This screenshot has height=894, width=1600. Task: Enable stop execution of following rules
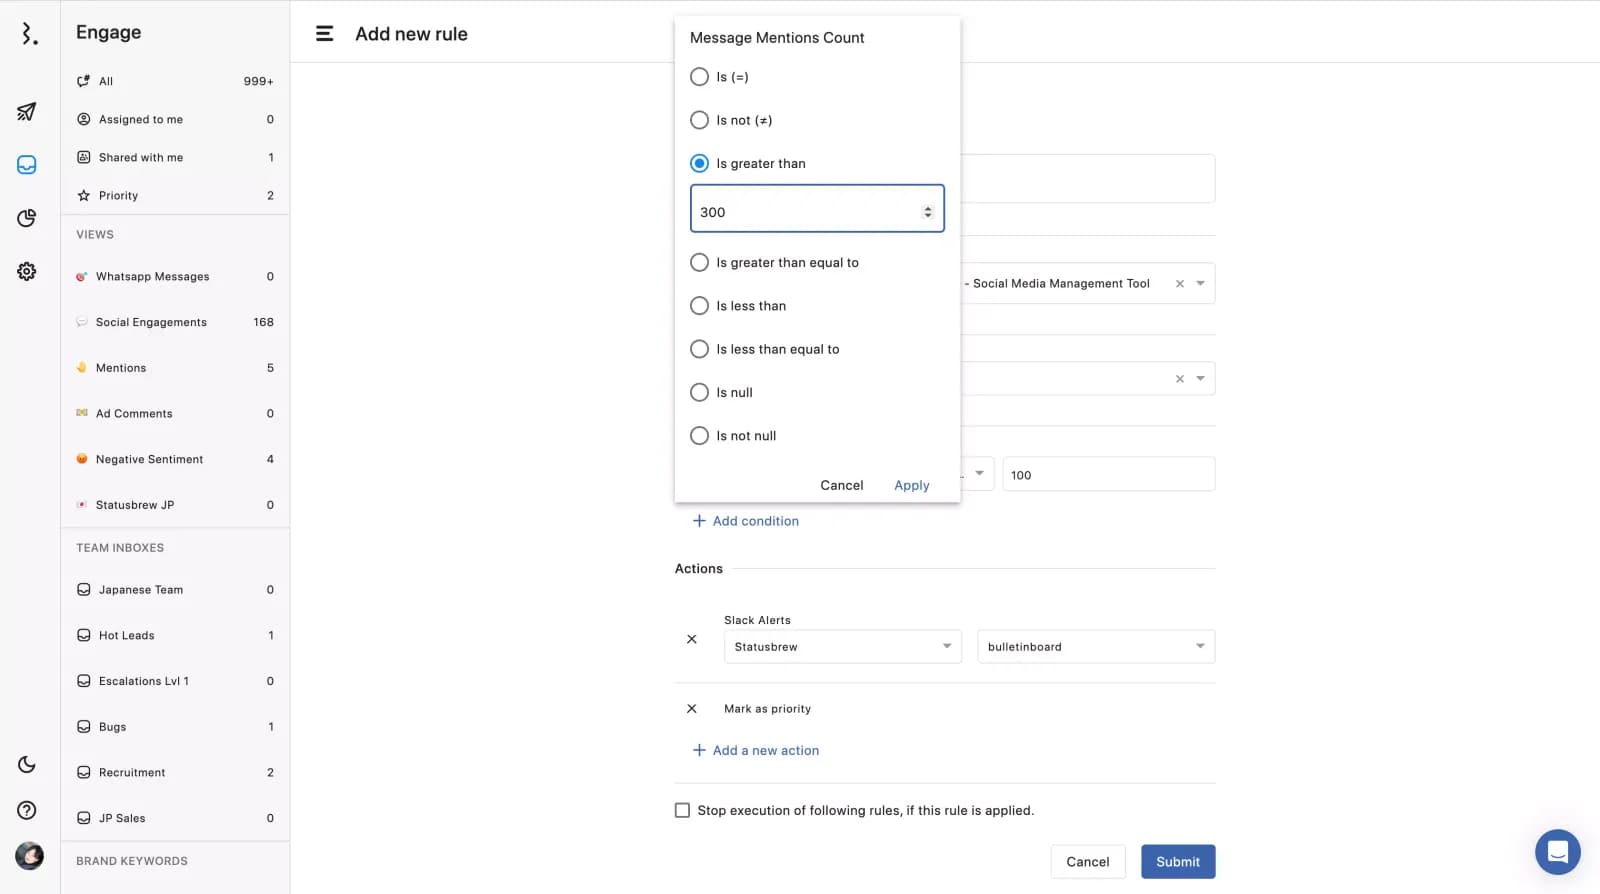(682, 810)
